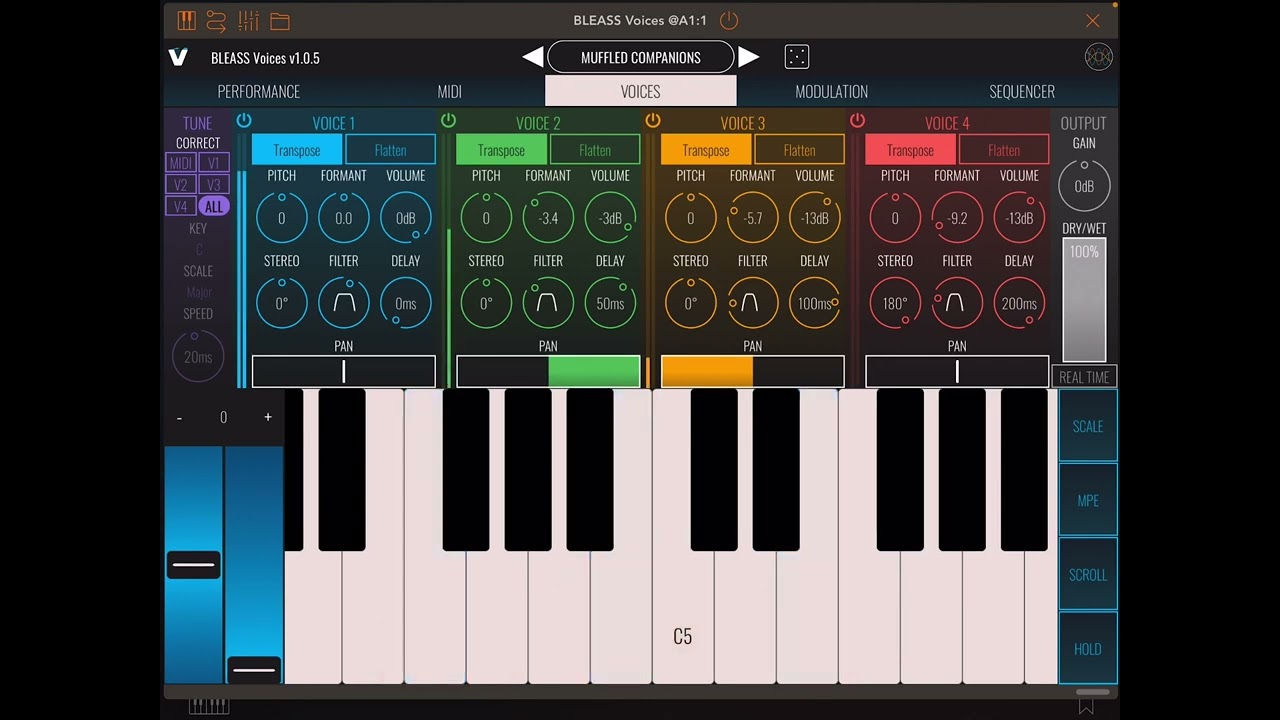Screen dimensions: 1280x720
Task: Click Voice 3 FILTER shape icon
Action: pyautogui.click(x=752, y=303)
